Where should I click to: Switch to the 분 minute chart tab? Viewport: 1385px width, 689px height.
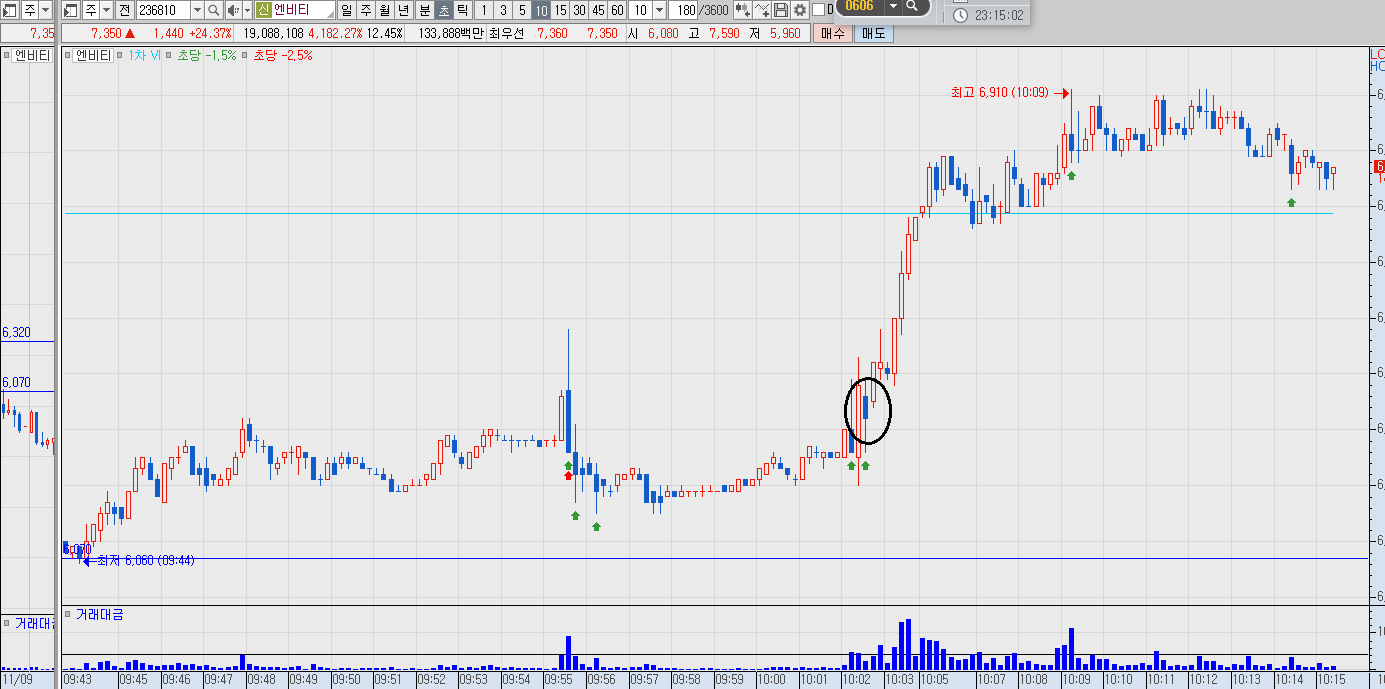pos(425,10)
